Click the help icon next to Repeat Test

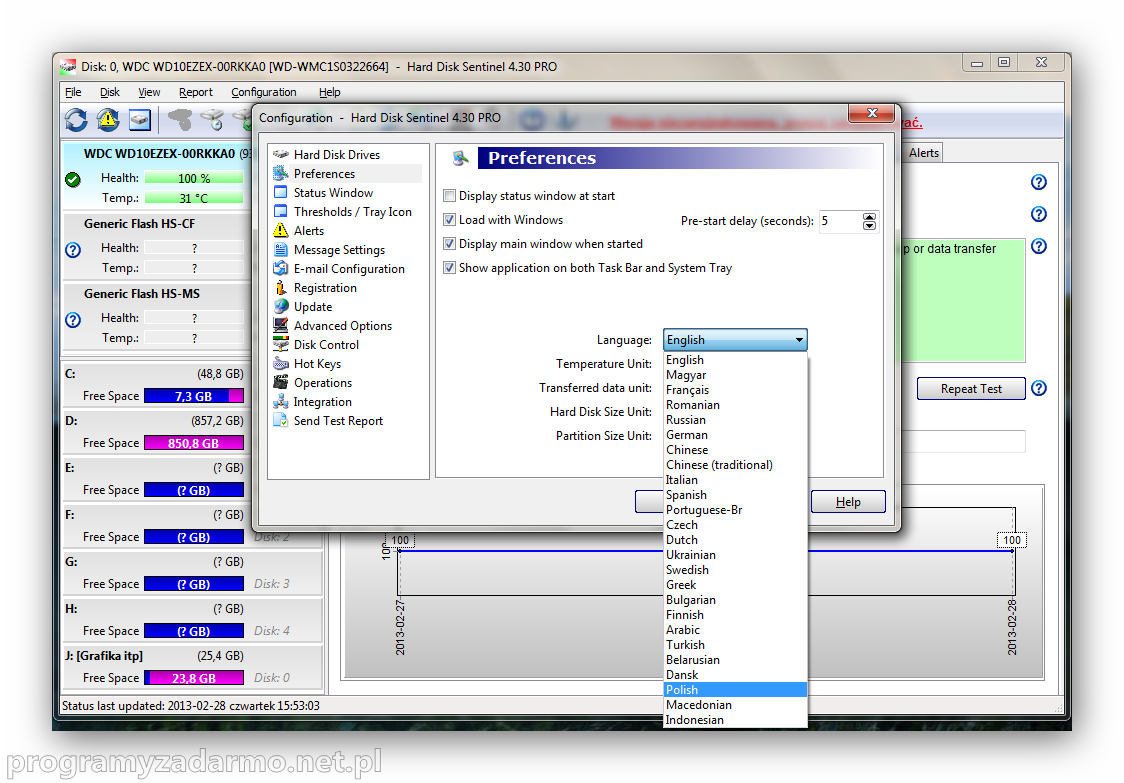1039,389
